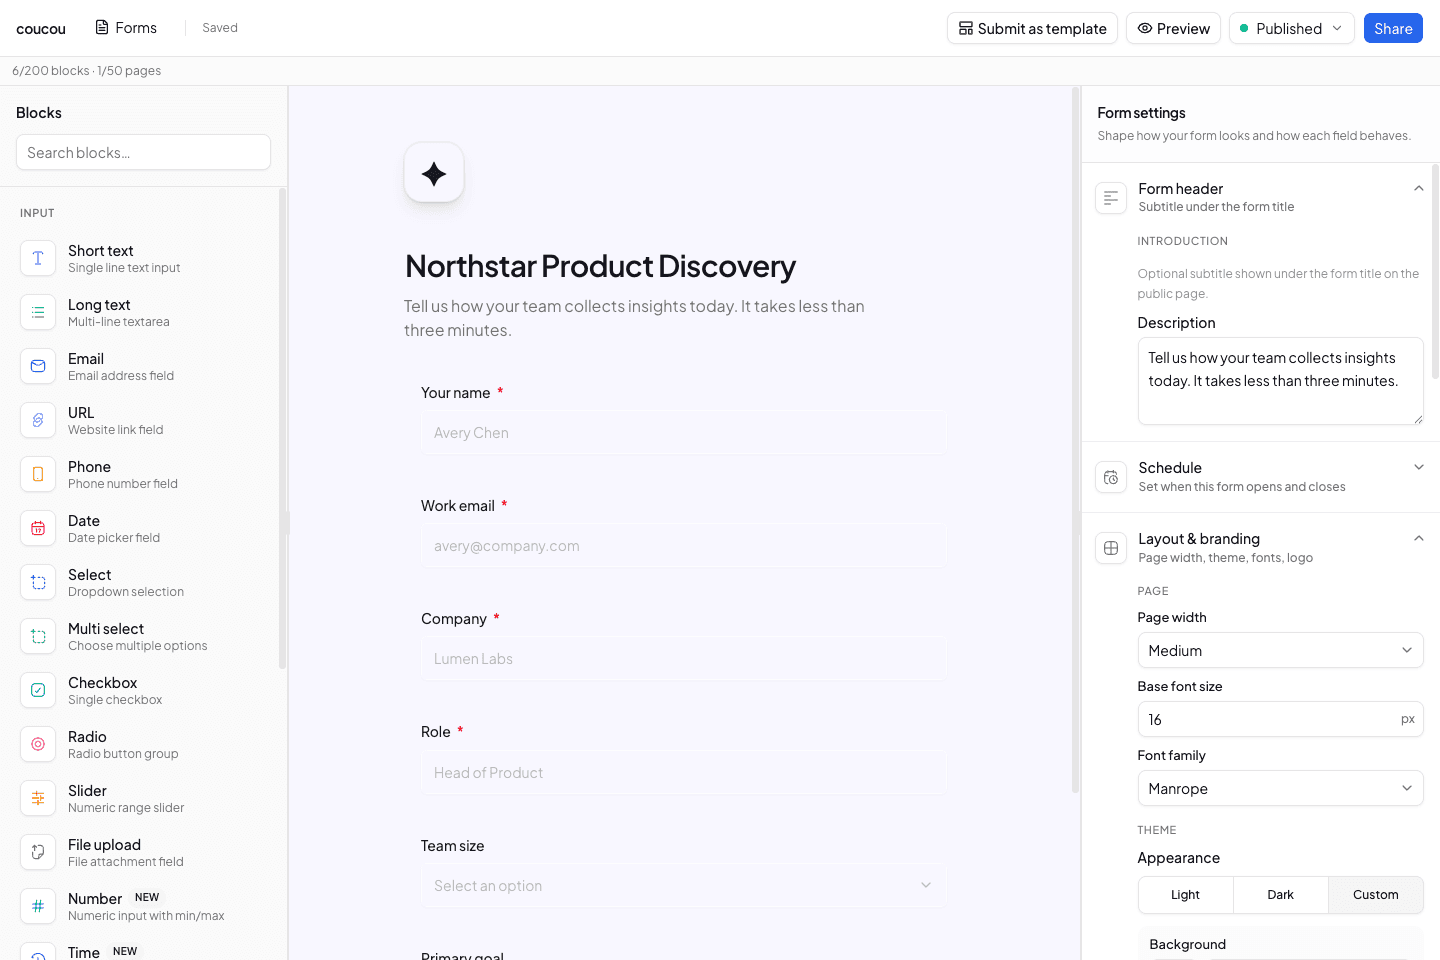Click the form canvas scrollbar
The width and height of the screenshot is (1440, 960).
(1076, 440)
